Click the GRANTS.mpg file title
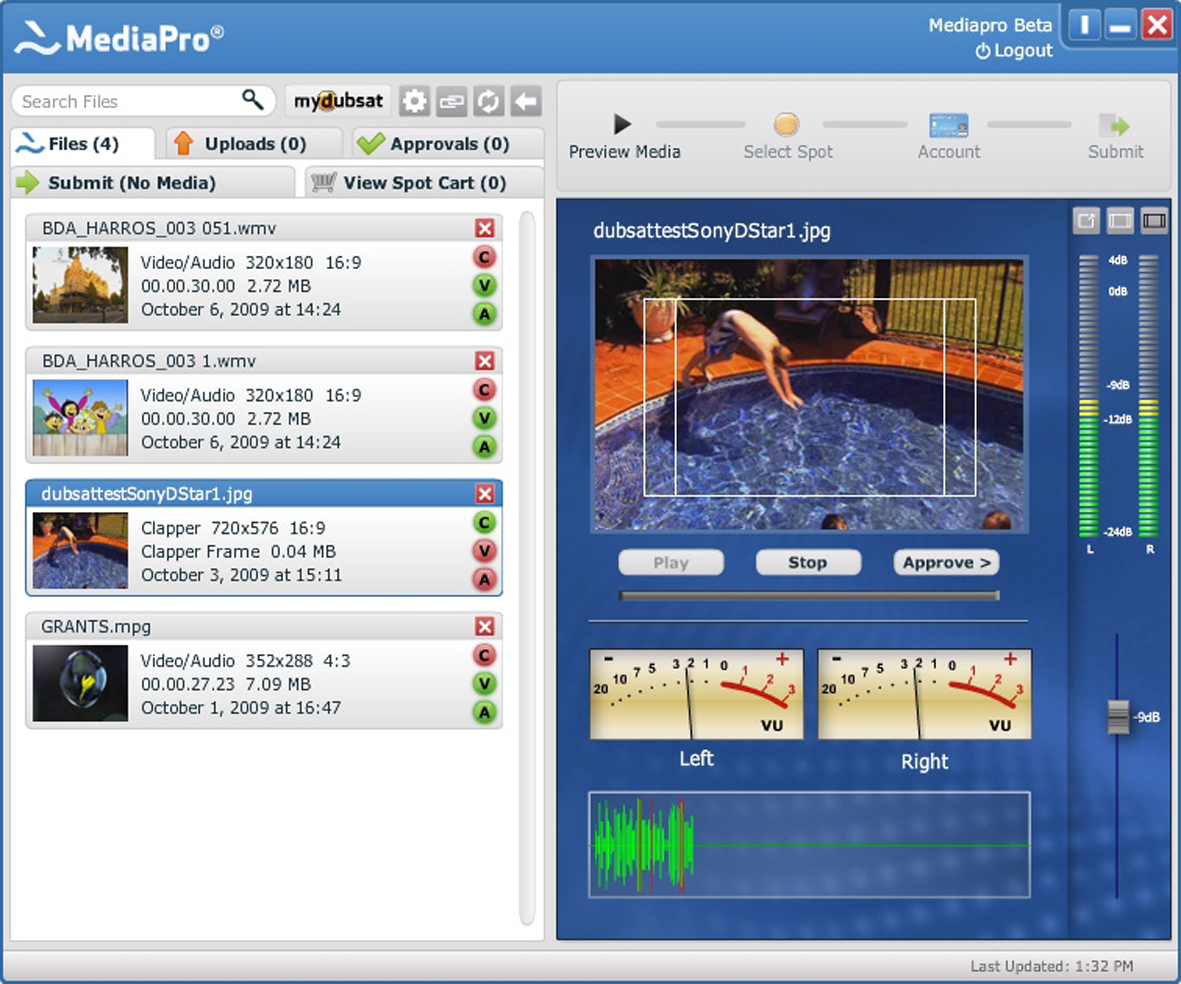 point(96,626)
